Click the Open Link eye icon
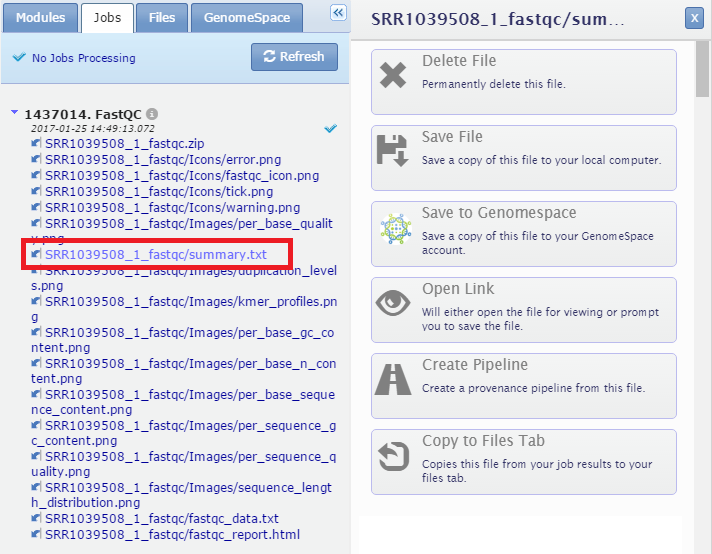The image size is (712, 554). pyautogui.click(x=393, y=303)
